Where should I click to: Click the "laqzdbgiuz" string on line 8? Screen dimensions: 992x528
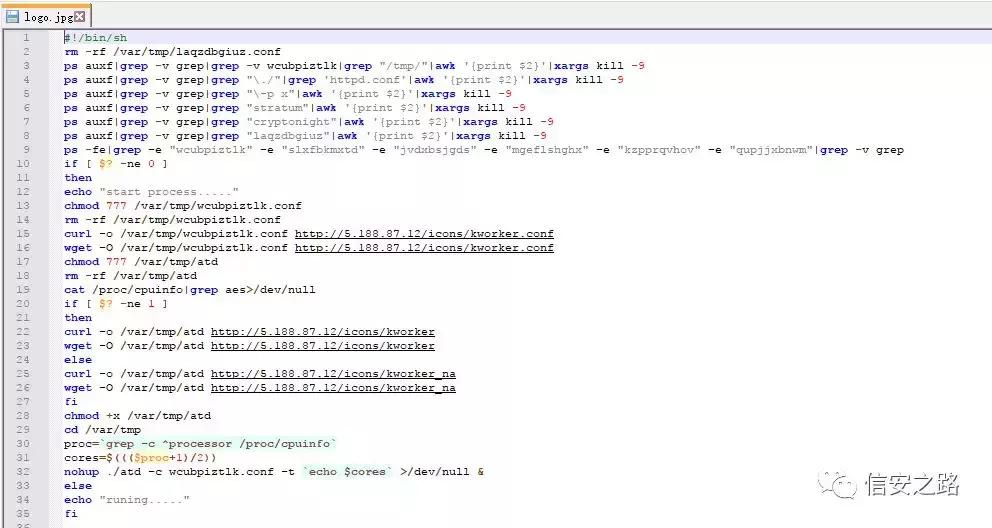[x=288, y=136]
